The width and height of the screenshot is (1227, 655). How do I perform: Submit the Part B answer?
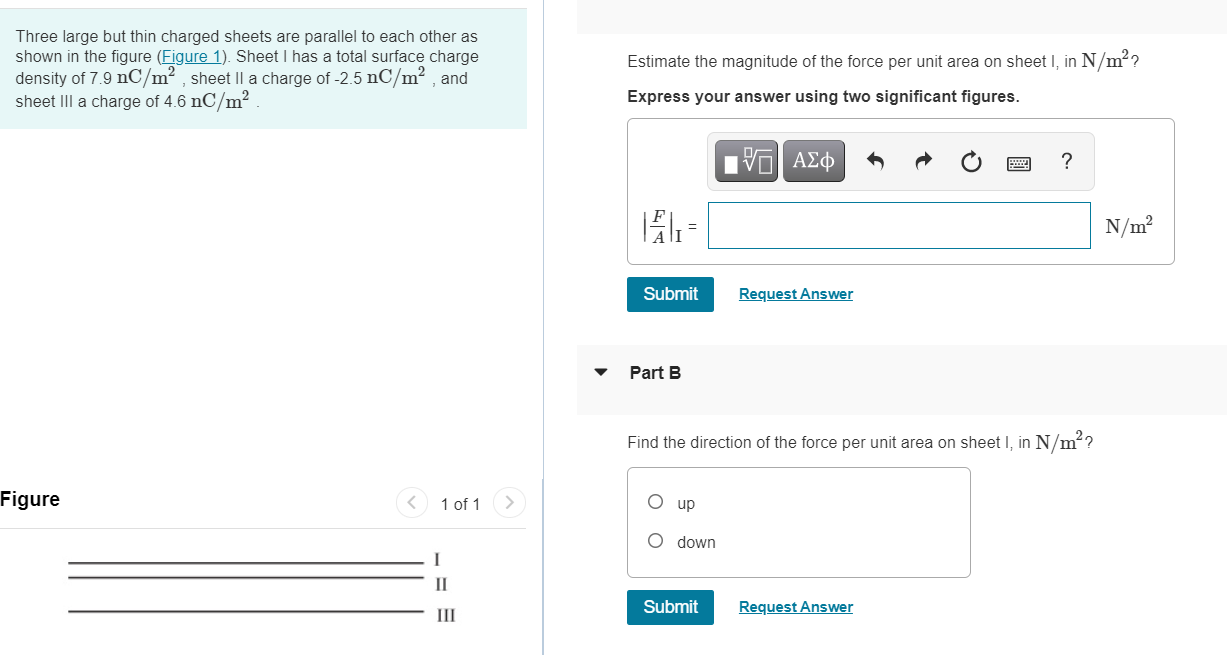click(x=670, y=607)
